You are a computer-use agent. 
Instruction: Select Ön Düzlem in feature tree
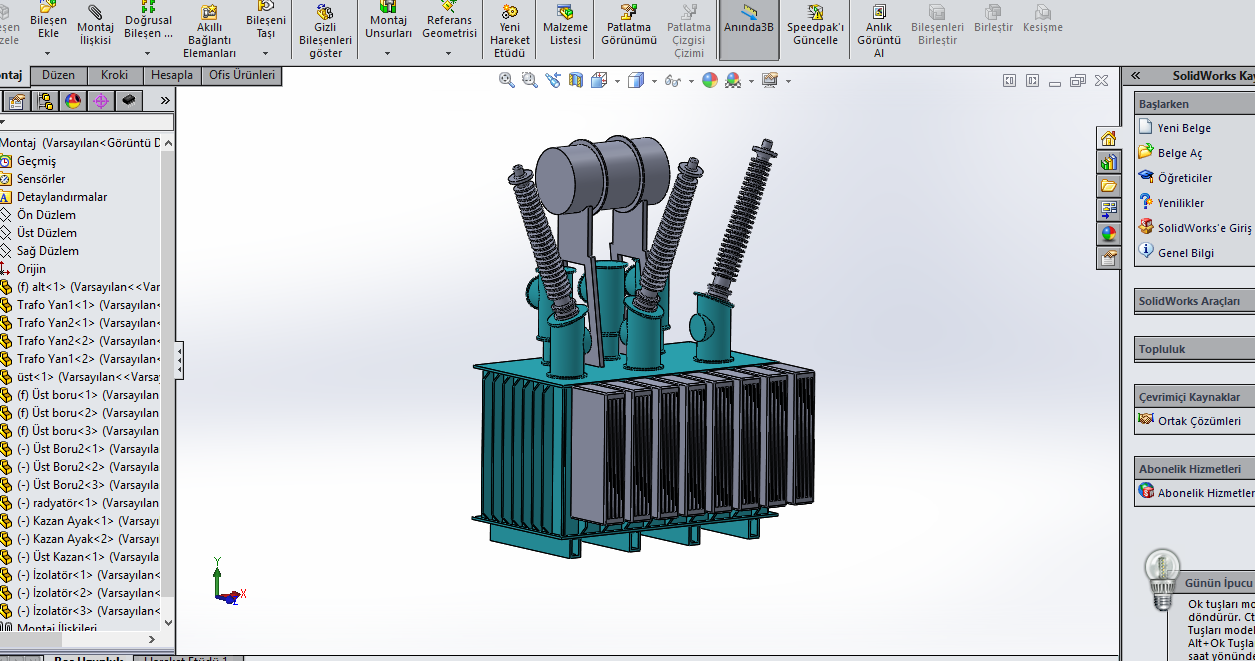point(46,215)
